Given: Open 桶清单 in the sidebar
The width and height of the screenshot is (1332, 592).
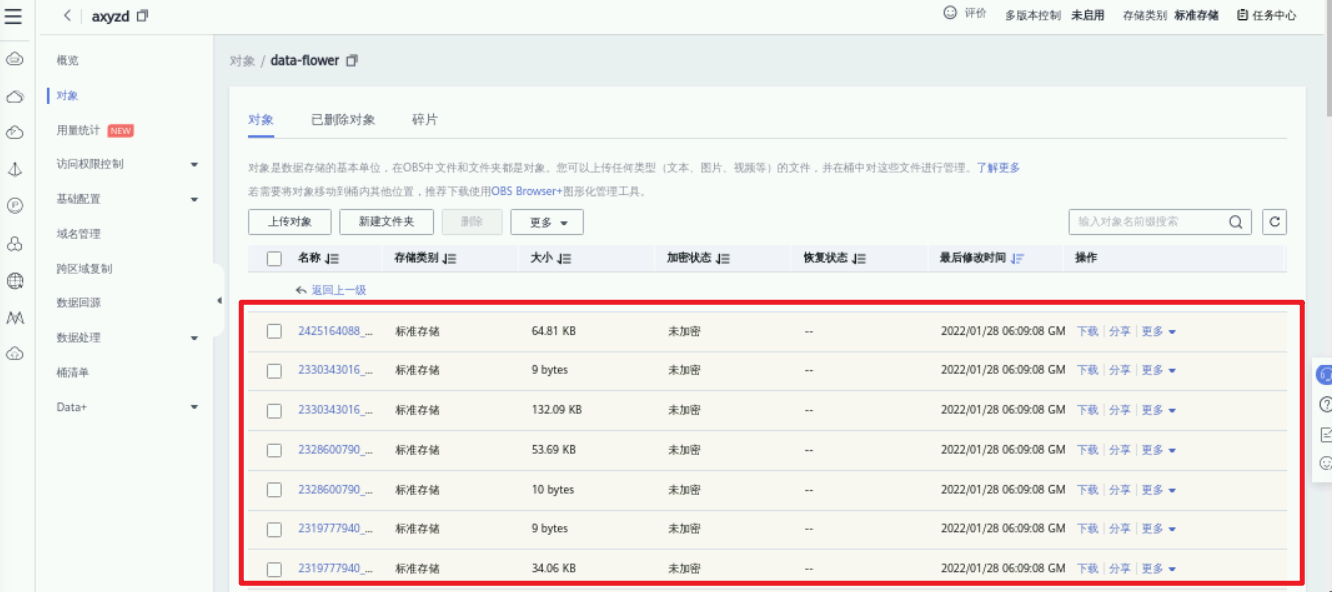Looking at the screenshot, I should pyautogui.click(x=73, y=373).
